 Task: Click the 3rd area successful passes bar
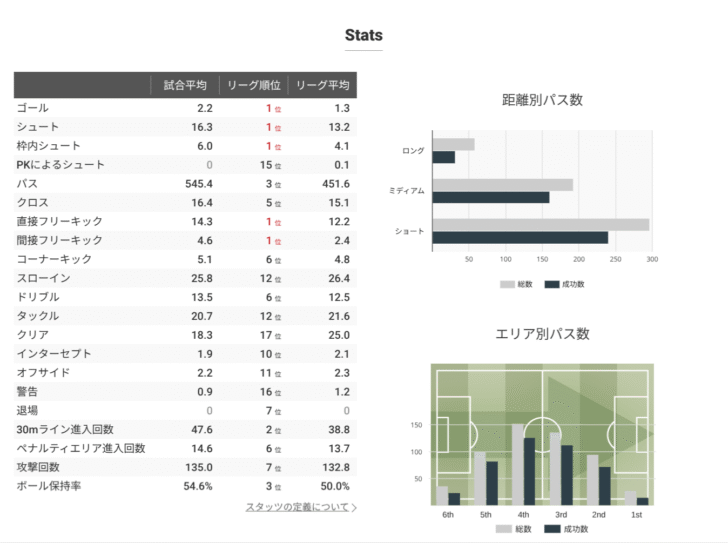(567, 475)
